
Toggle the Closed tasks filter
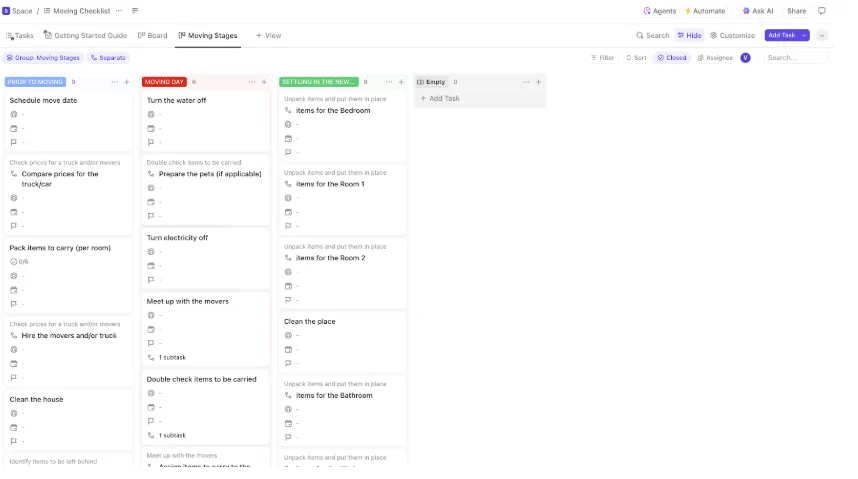click(x=671, y=58)
